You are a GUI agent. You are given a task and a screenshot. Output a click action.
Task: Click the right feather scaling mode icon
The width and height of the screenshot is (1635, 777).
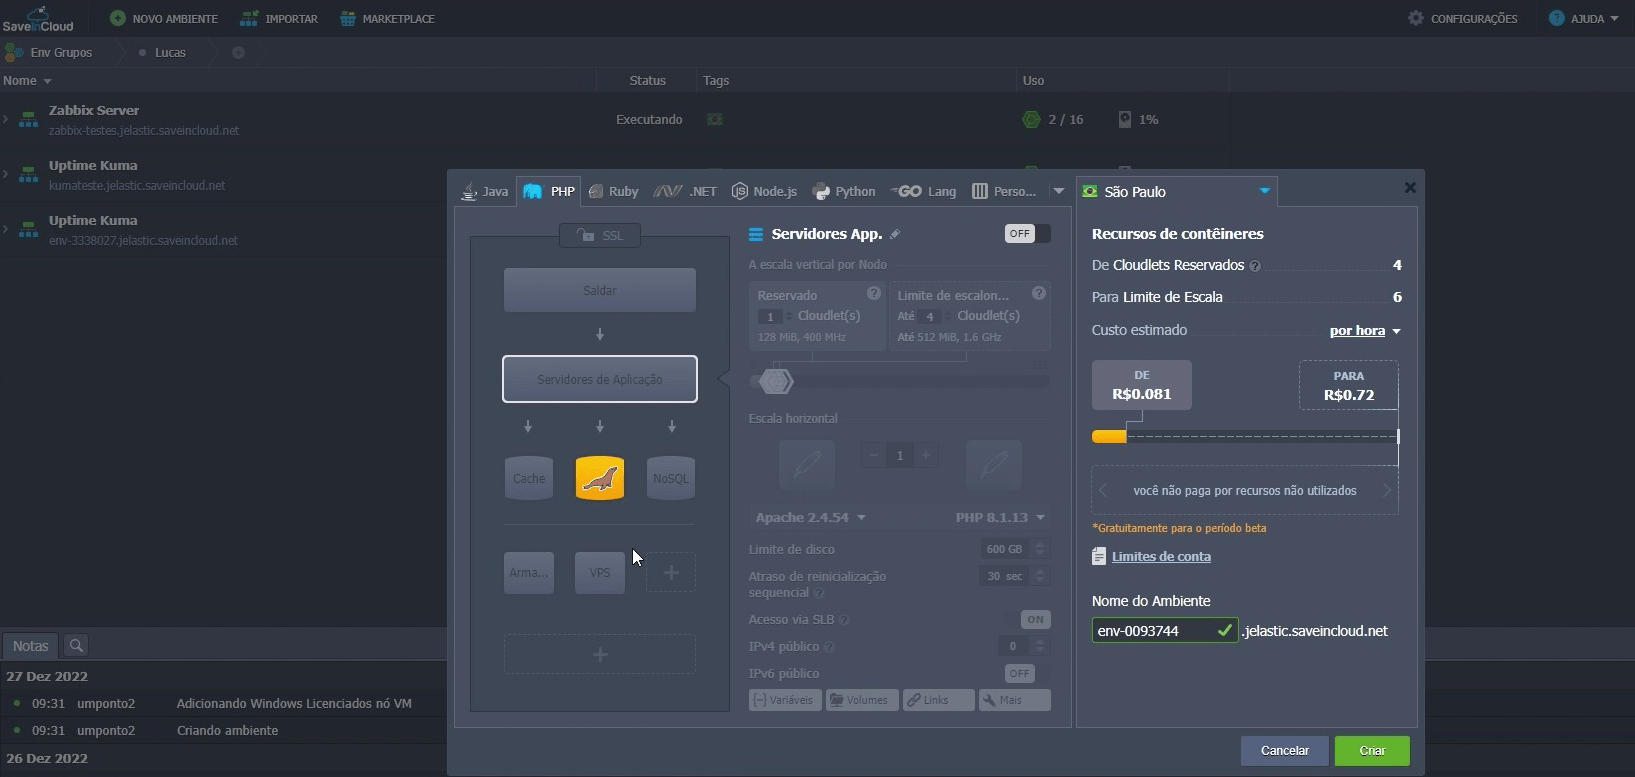click(994, 465)
